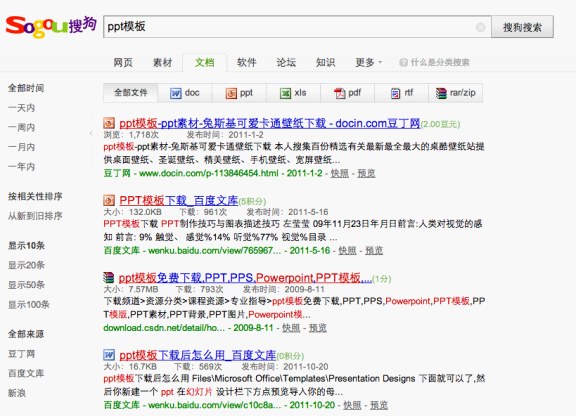
Task: Filter source to 豆丁网
Action: 21,354
